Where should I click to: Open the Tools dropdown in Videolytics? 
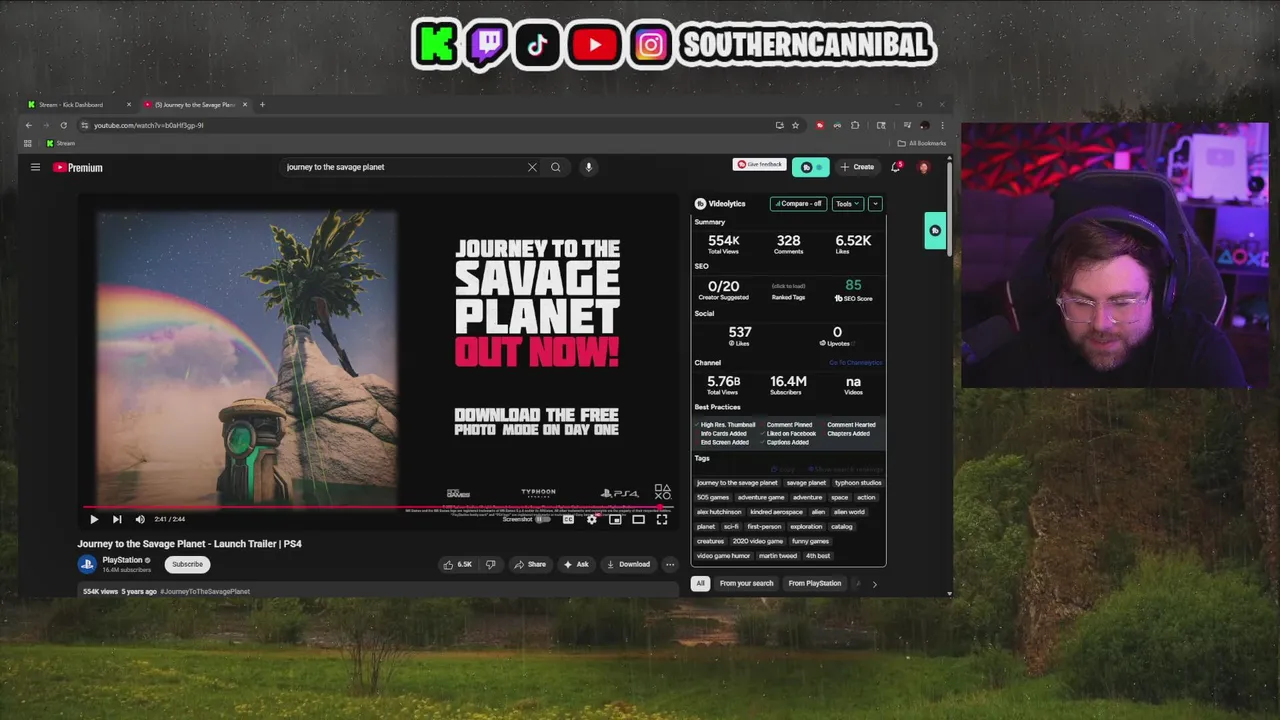847,203
